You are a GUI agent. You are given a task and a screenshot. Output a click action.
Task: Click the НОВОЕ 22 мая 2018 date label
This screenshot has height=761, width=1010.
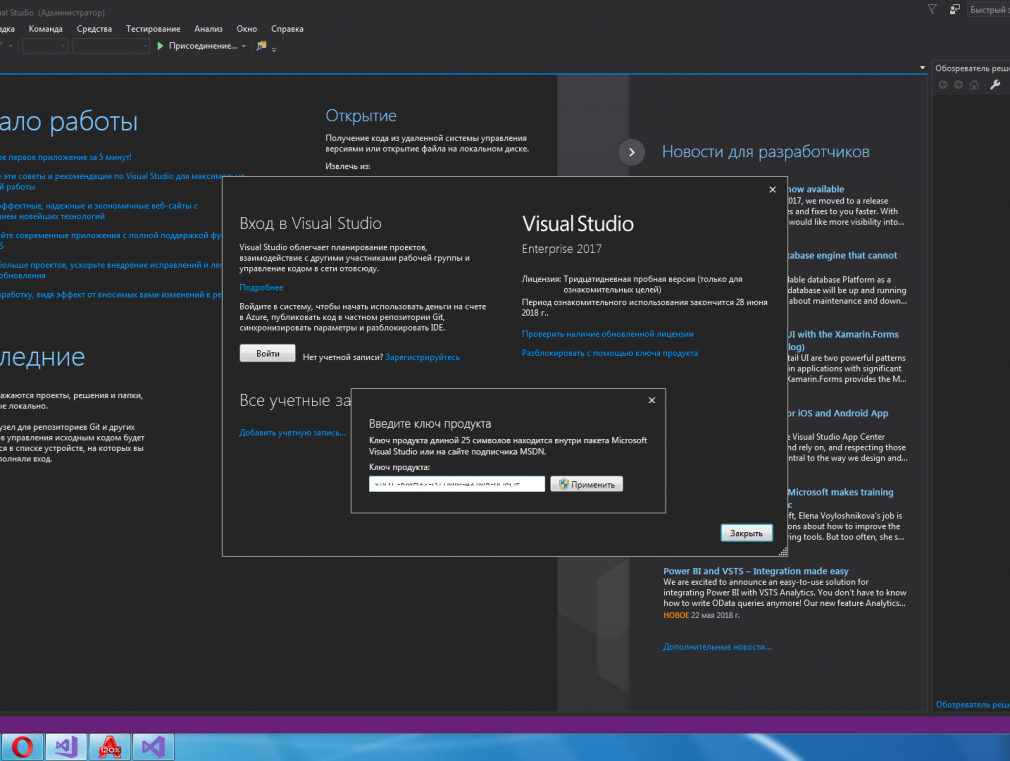click(x=701, y=615)
